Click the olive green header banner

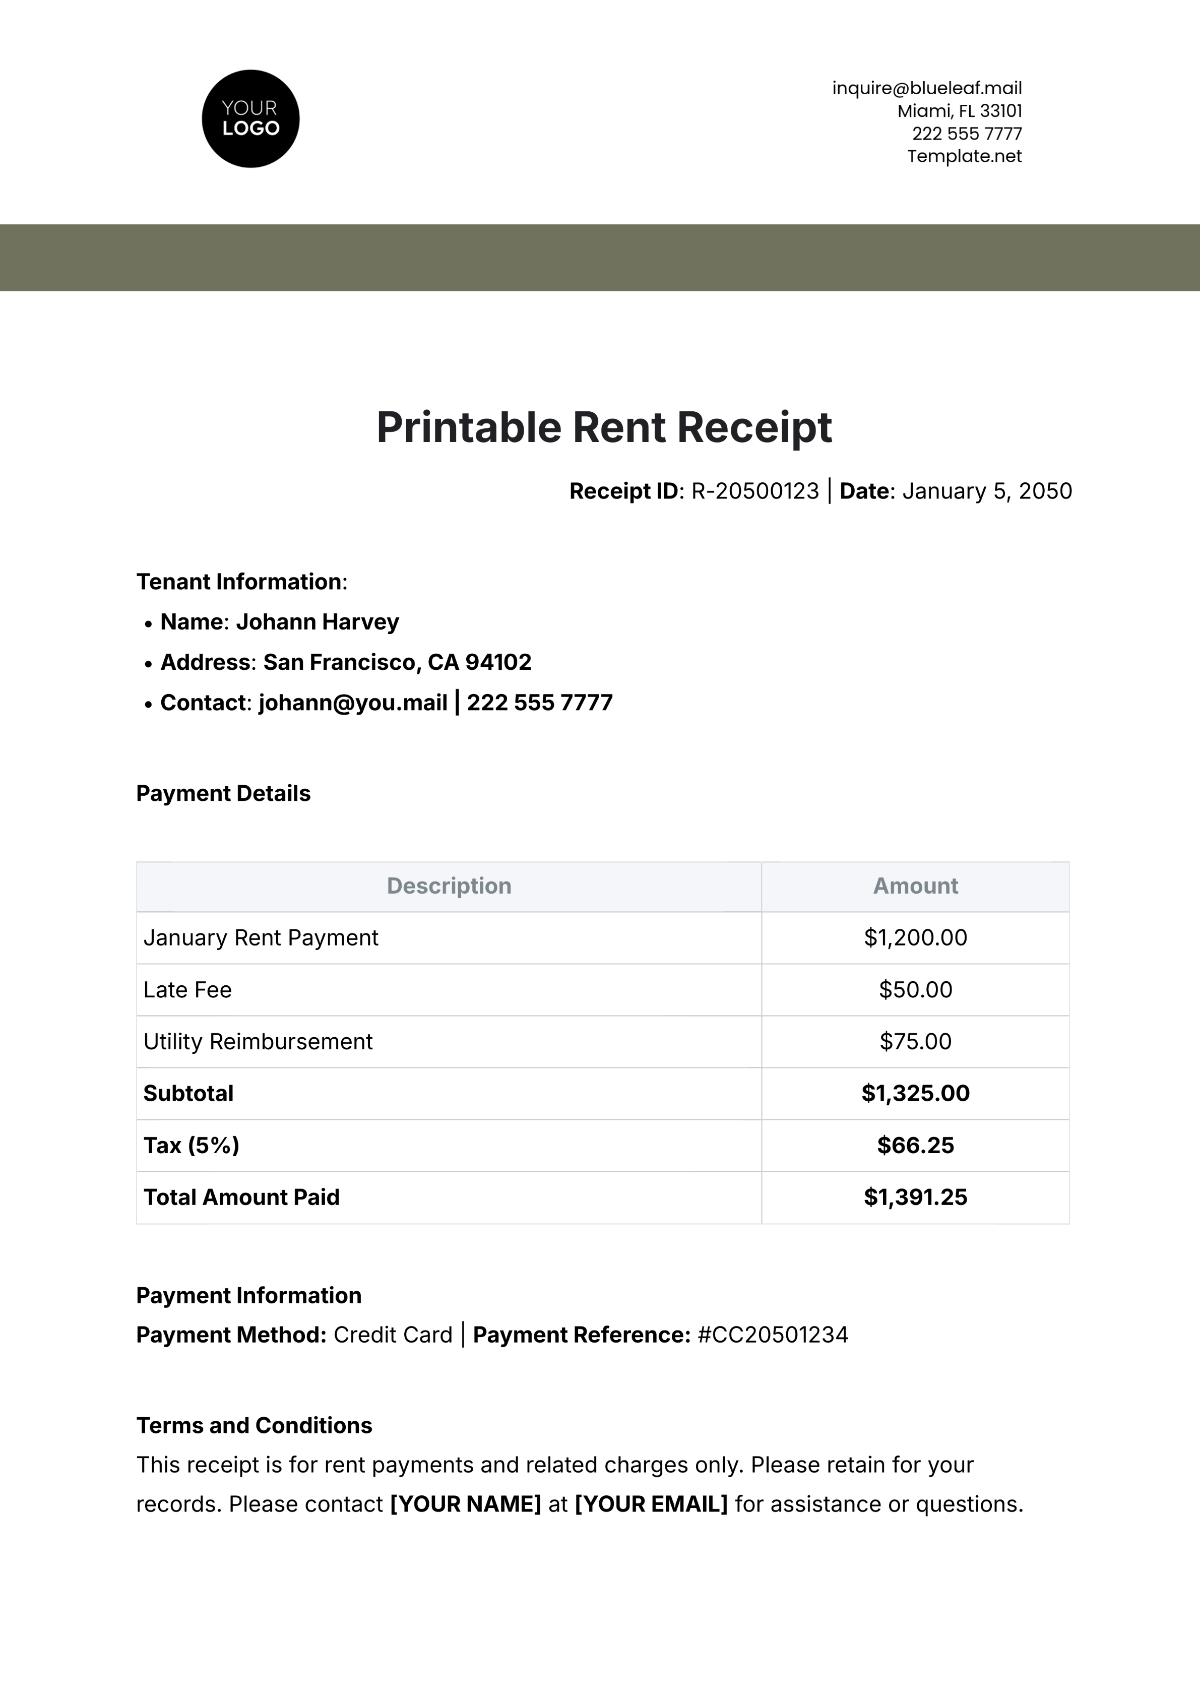[x=600, y=257]
